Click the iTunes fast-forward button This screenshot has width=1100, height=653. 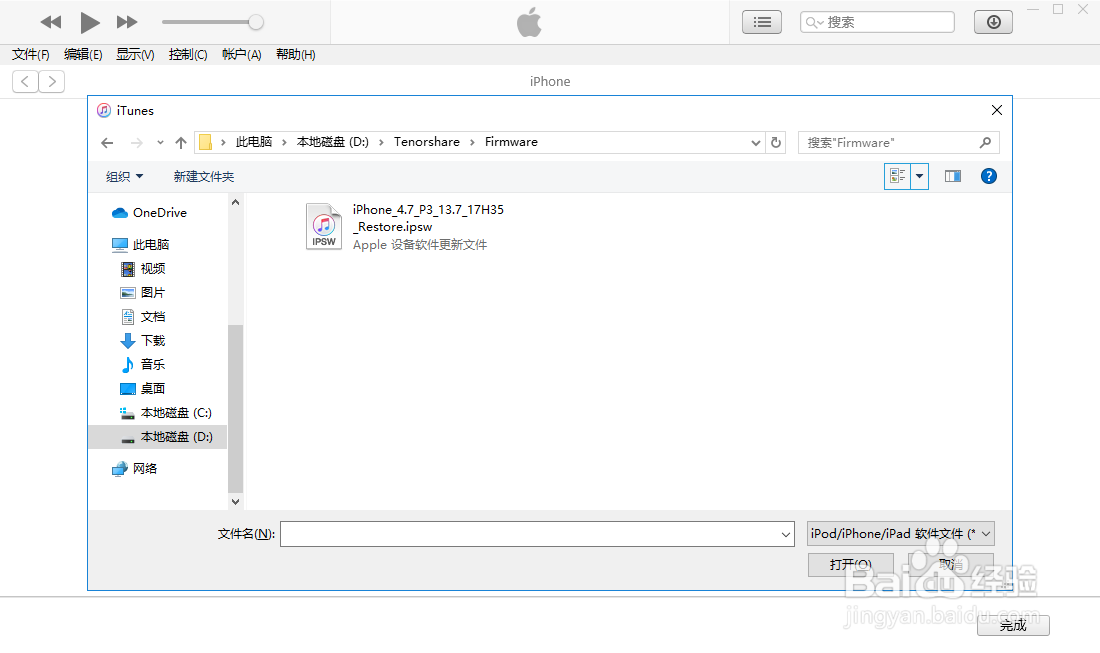127,22
